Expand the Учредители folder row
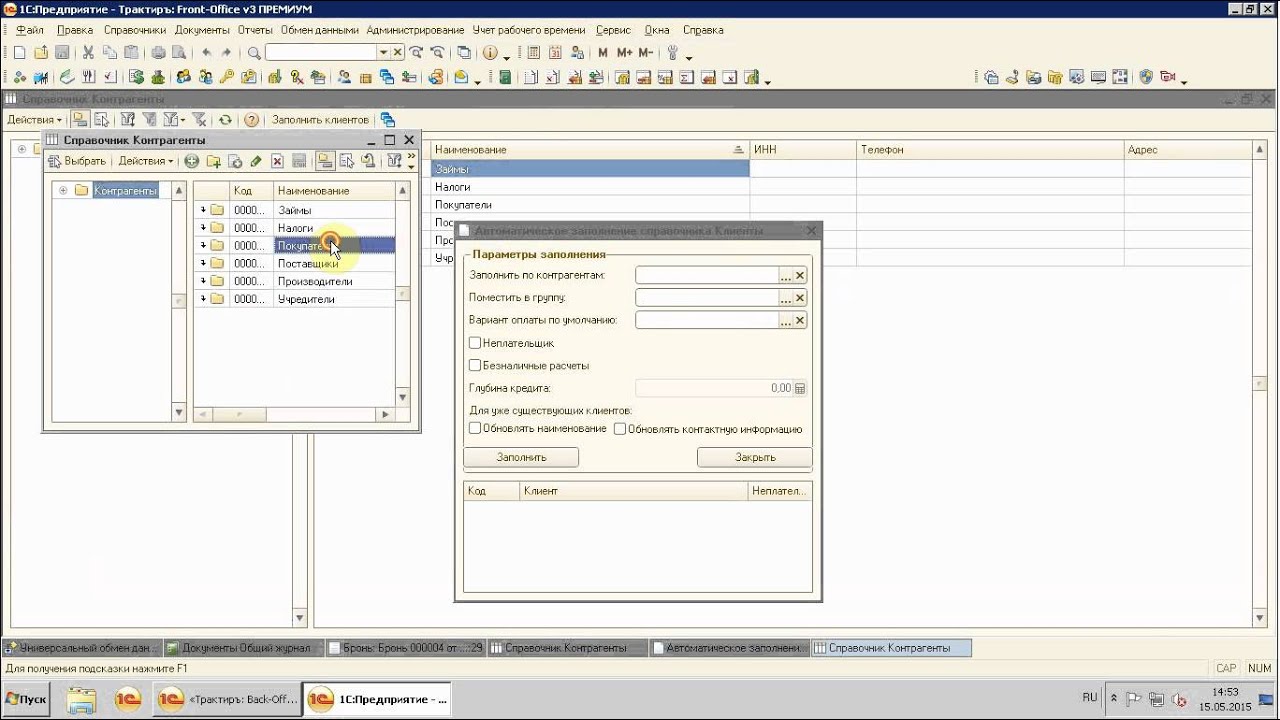The image size is (1280, 720). click(203, 299)
